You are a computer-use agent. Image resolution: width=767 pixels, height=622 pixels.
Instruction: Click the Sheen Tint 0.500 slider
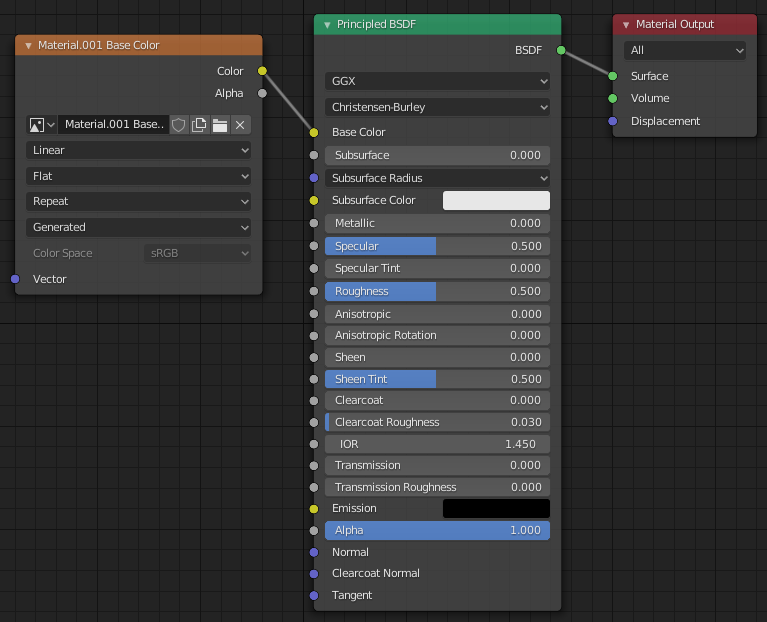pyautogui.click(x=437, y=379)
